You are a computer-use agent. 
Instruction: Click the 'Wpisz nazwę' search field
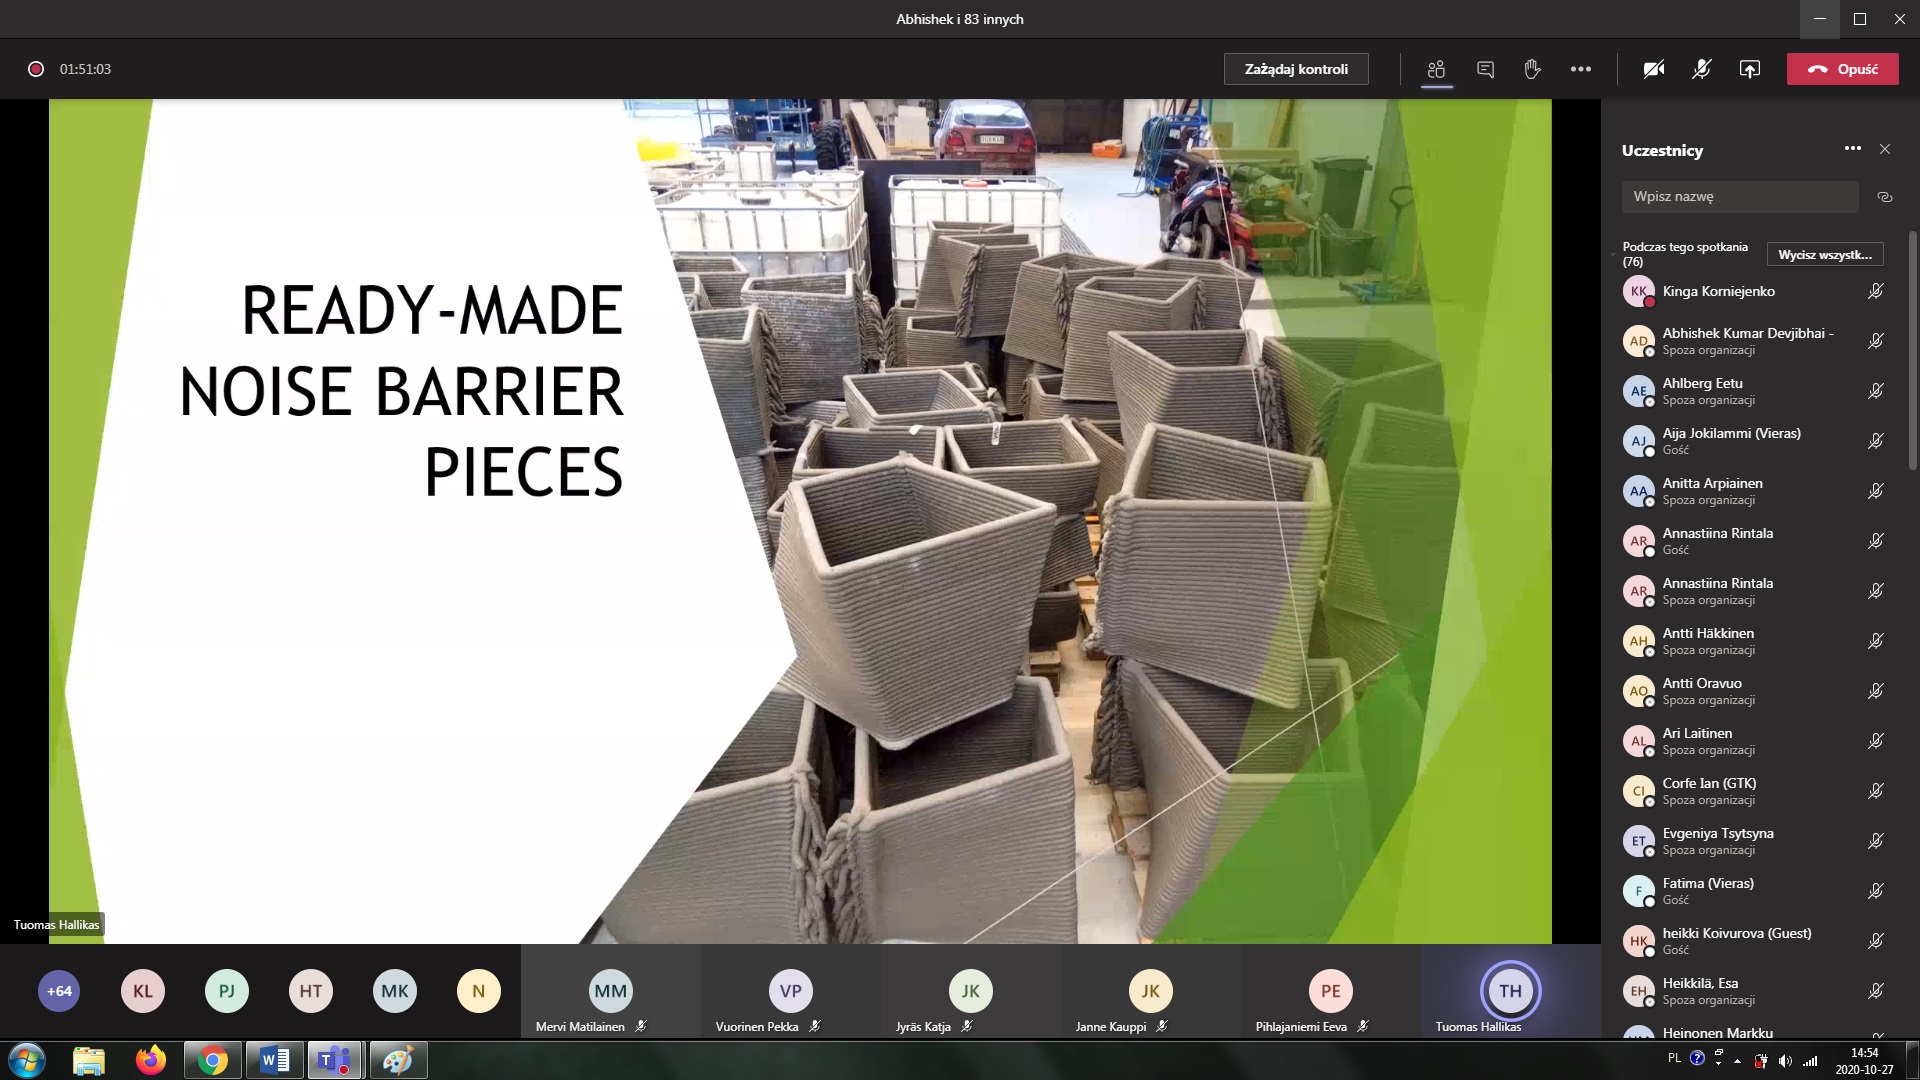[x=1739, y=197]
